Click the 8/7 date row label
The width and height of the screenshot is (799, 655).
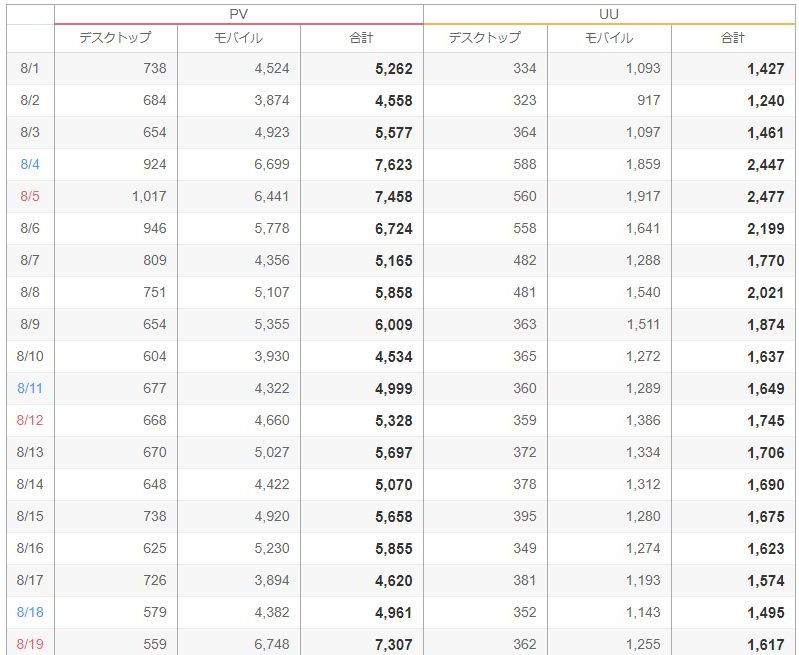(30, 260)
